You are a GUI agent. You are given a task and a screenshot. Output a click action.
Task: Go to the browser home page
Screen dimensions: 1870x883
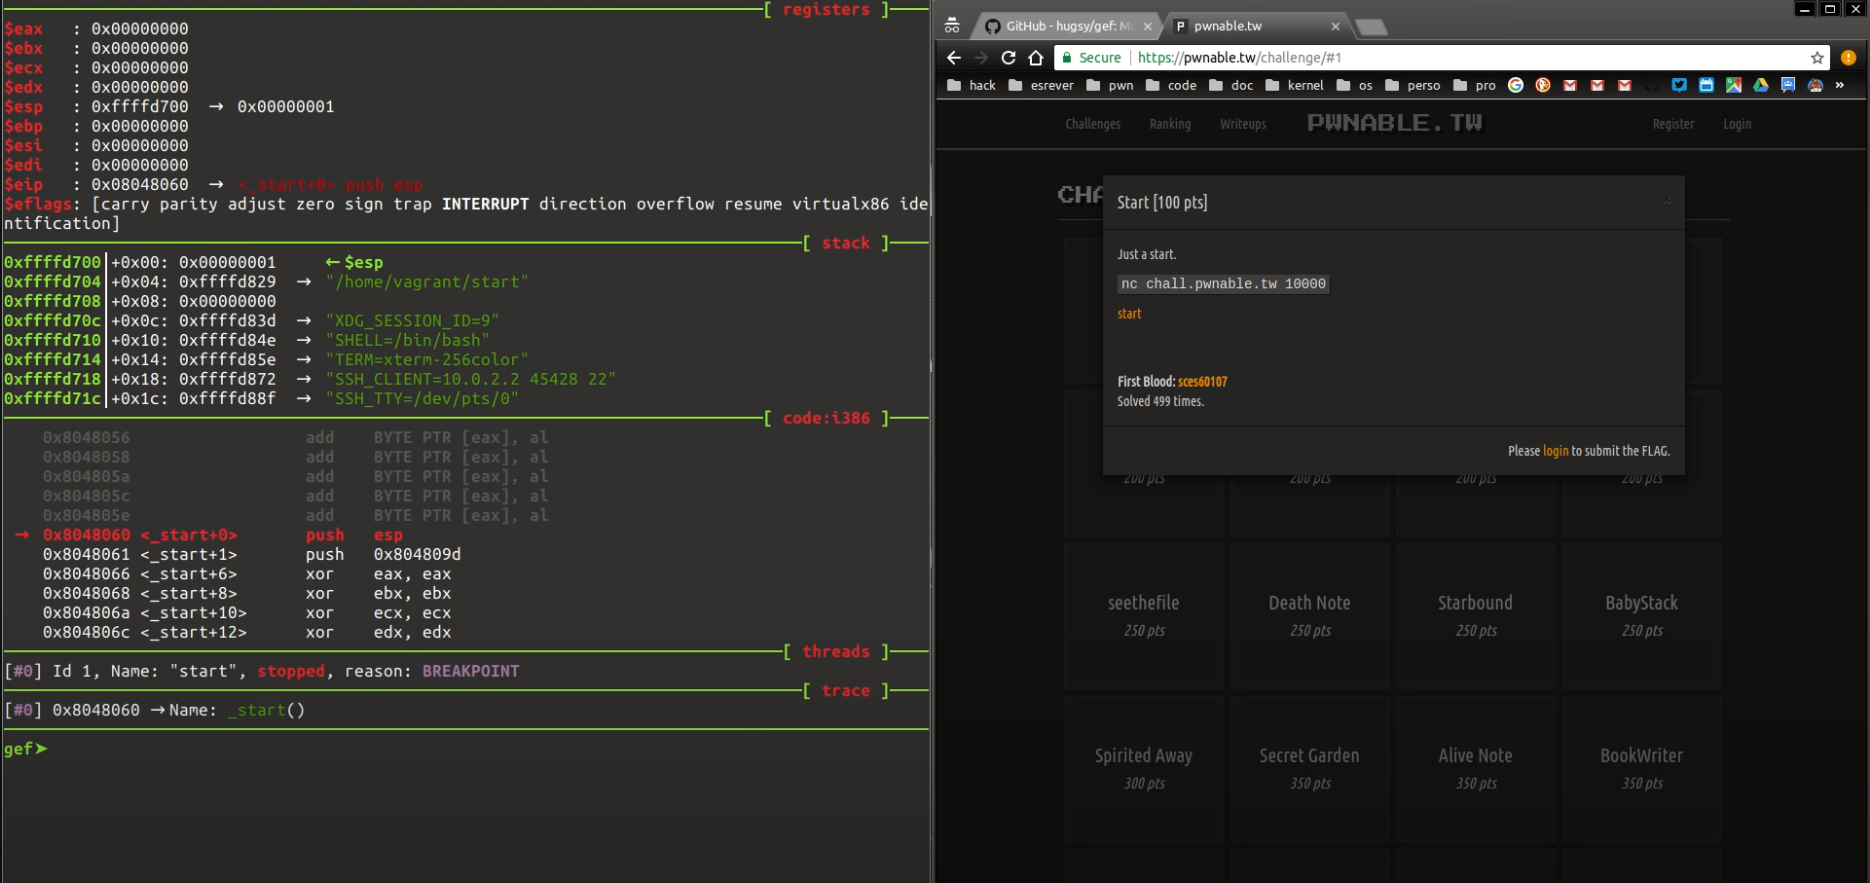(1036, 58)
